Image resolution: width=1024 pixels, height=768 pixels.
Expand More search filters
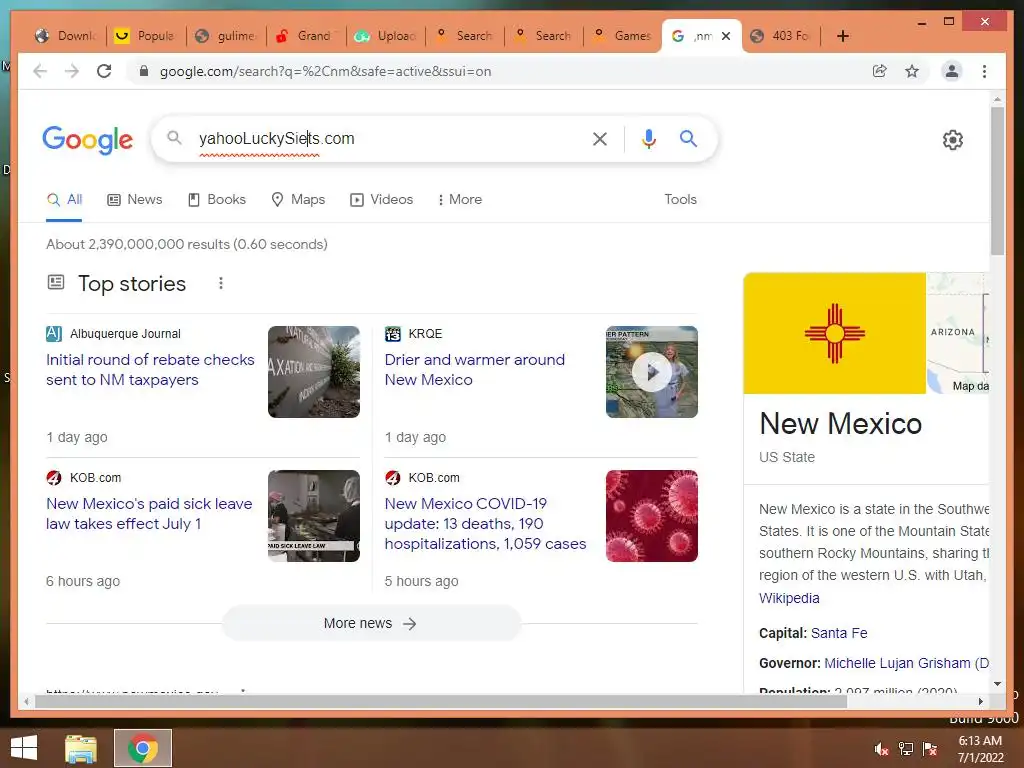460,199
